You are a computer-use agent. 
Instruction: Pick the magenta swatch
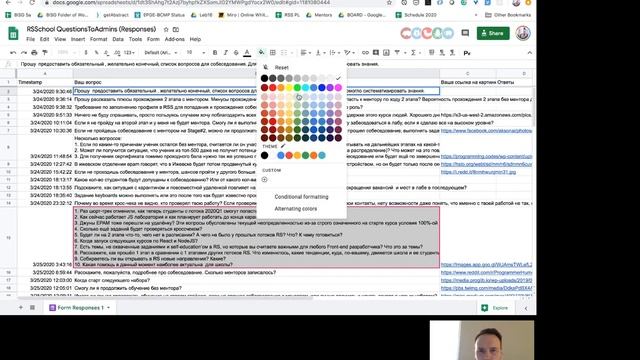click(338, 87)
